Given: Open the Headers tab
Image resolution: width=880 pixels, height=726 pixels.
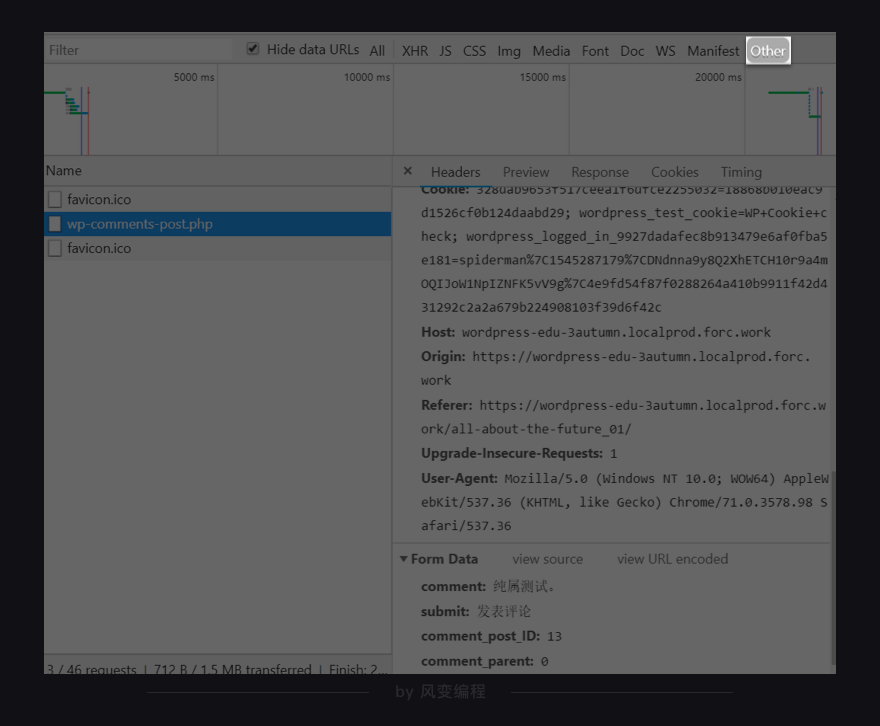Looking at the screenshot, I should tap(455, 172).
